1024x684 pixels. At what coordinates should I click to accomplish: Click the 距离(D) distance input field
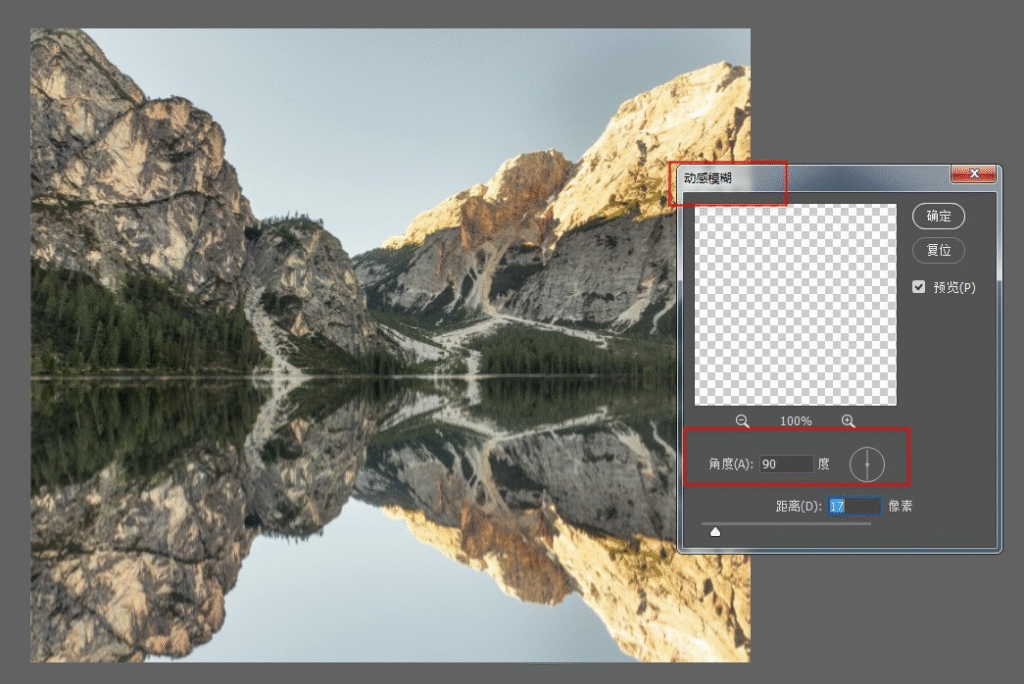click(855, 506)
